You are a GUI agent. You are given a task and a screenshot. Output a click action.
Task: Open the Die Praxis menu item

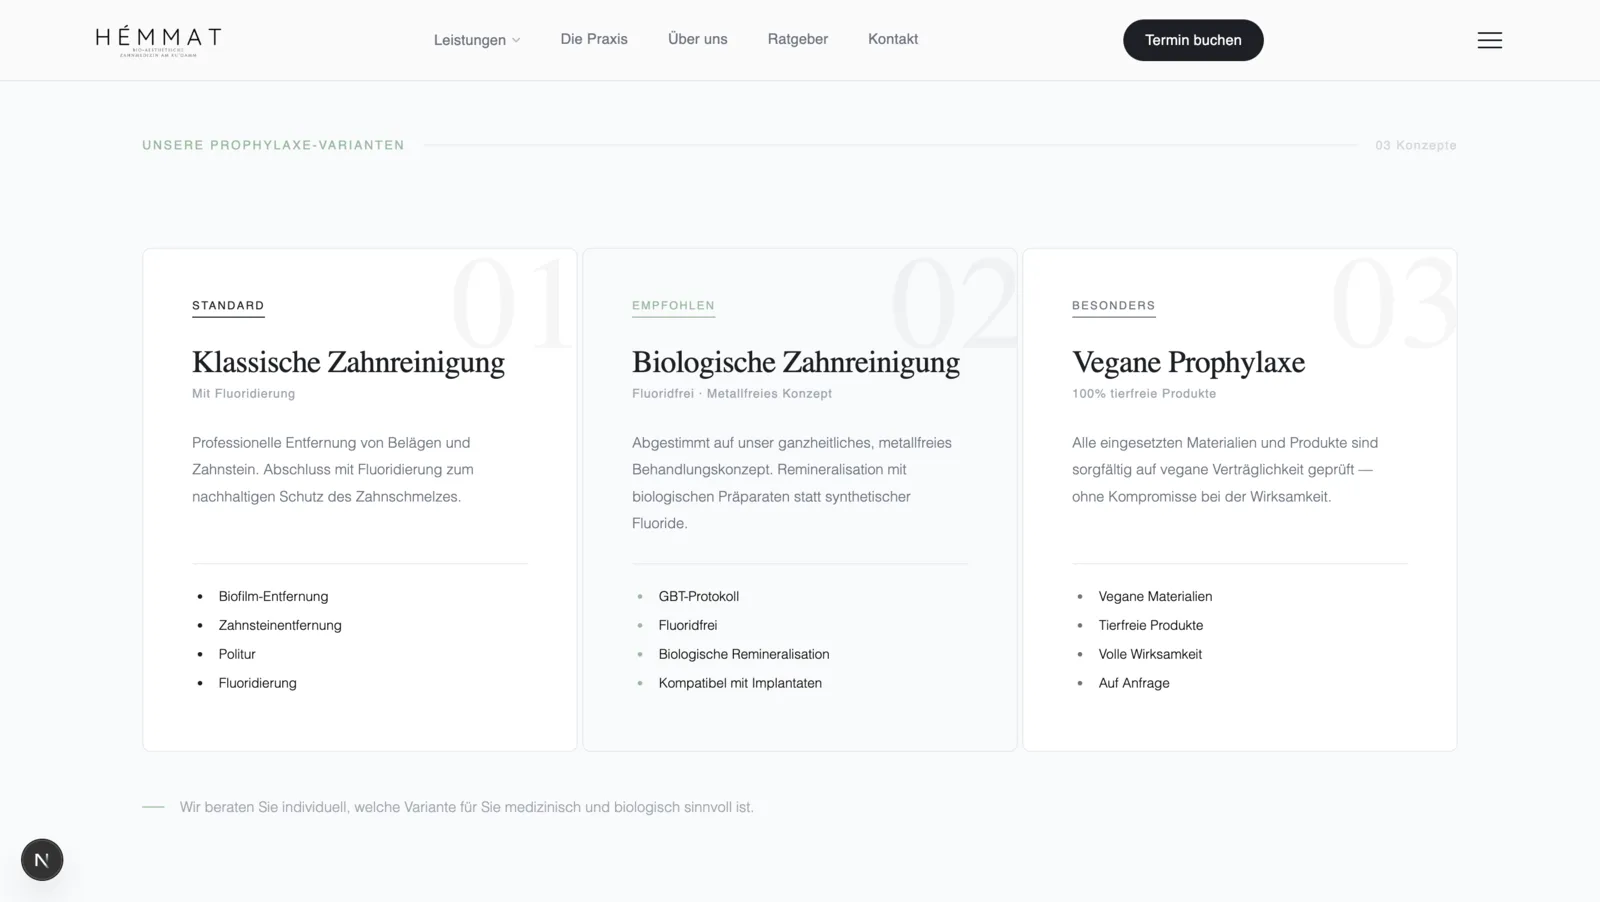click(594, 39)
